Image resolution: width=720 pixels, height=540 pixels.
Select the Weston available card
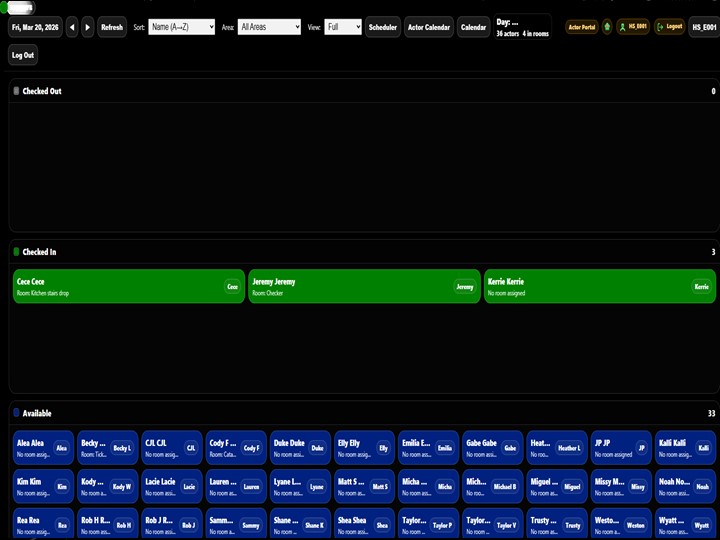(x=621, y=523)
